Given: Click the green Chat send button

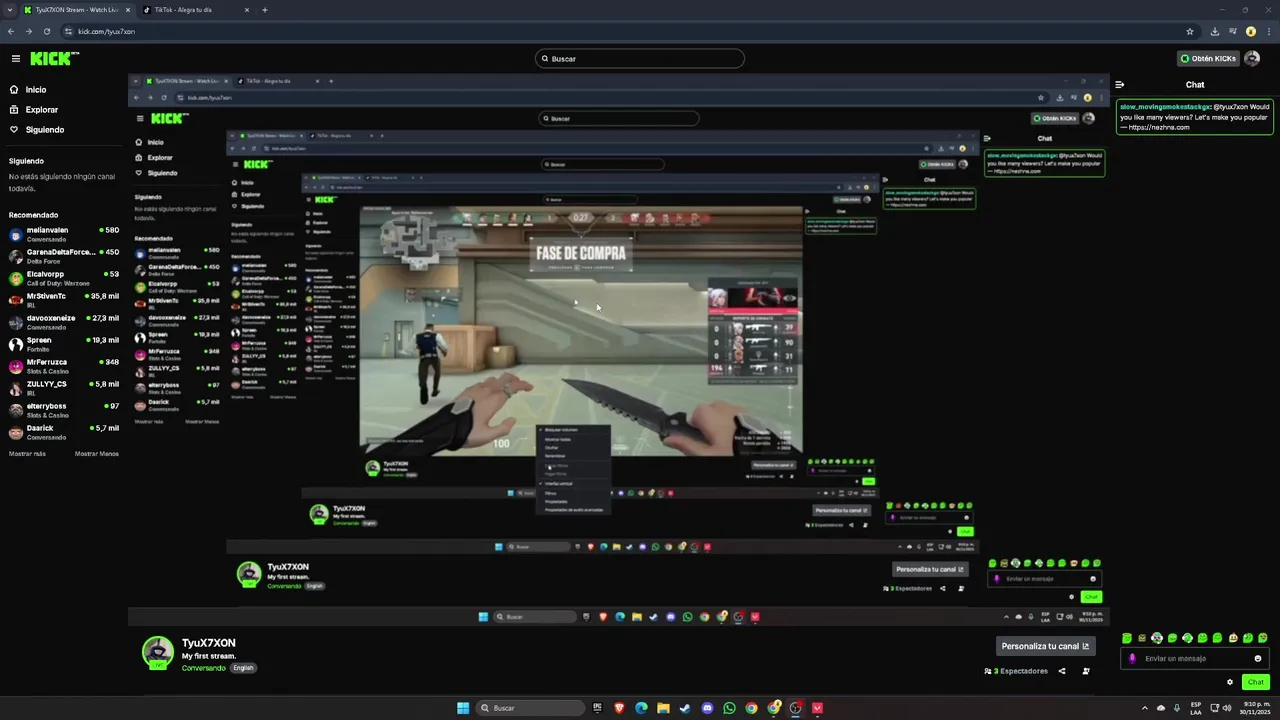Looking at the screenshot, I should tap(1256, 682).
